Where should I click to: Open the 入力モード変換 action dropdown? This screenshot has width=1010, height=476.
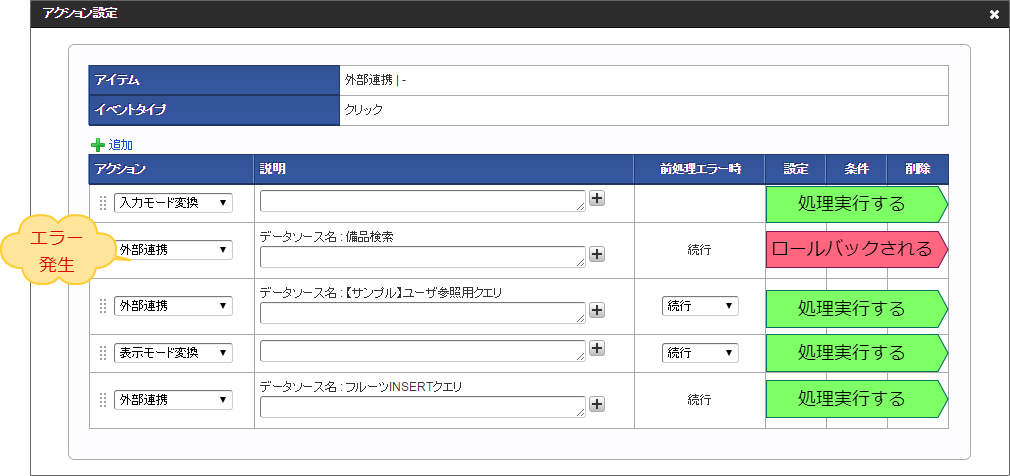click(x=173, y=203)
